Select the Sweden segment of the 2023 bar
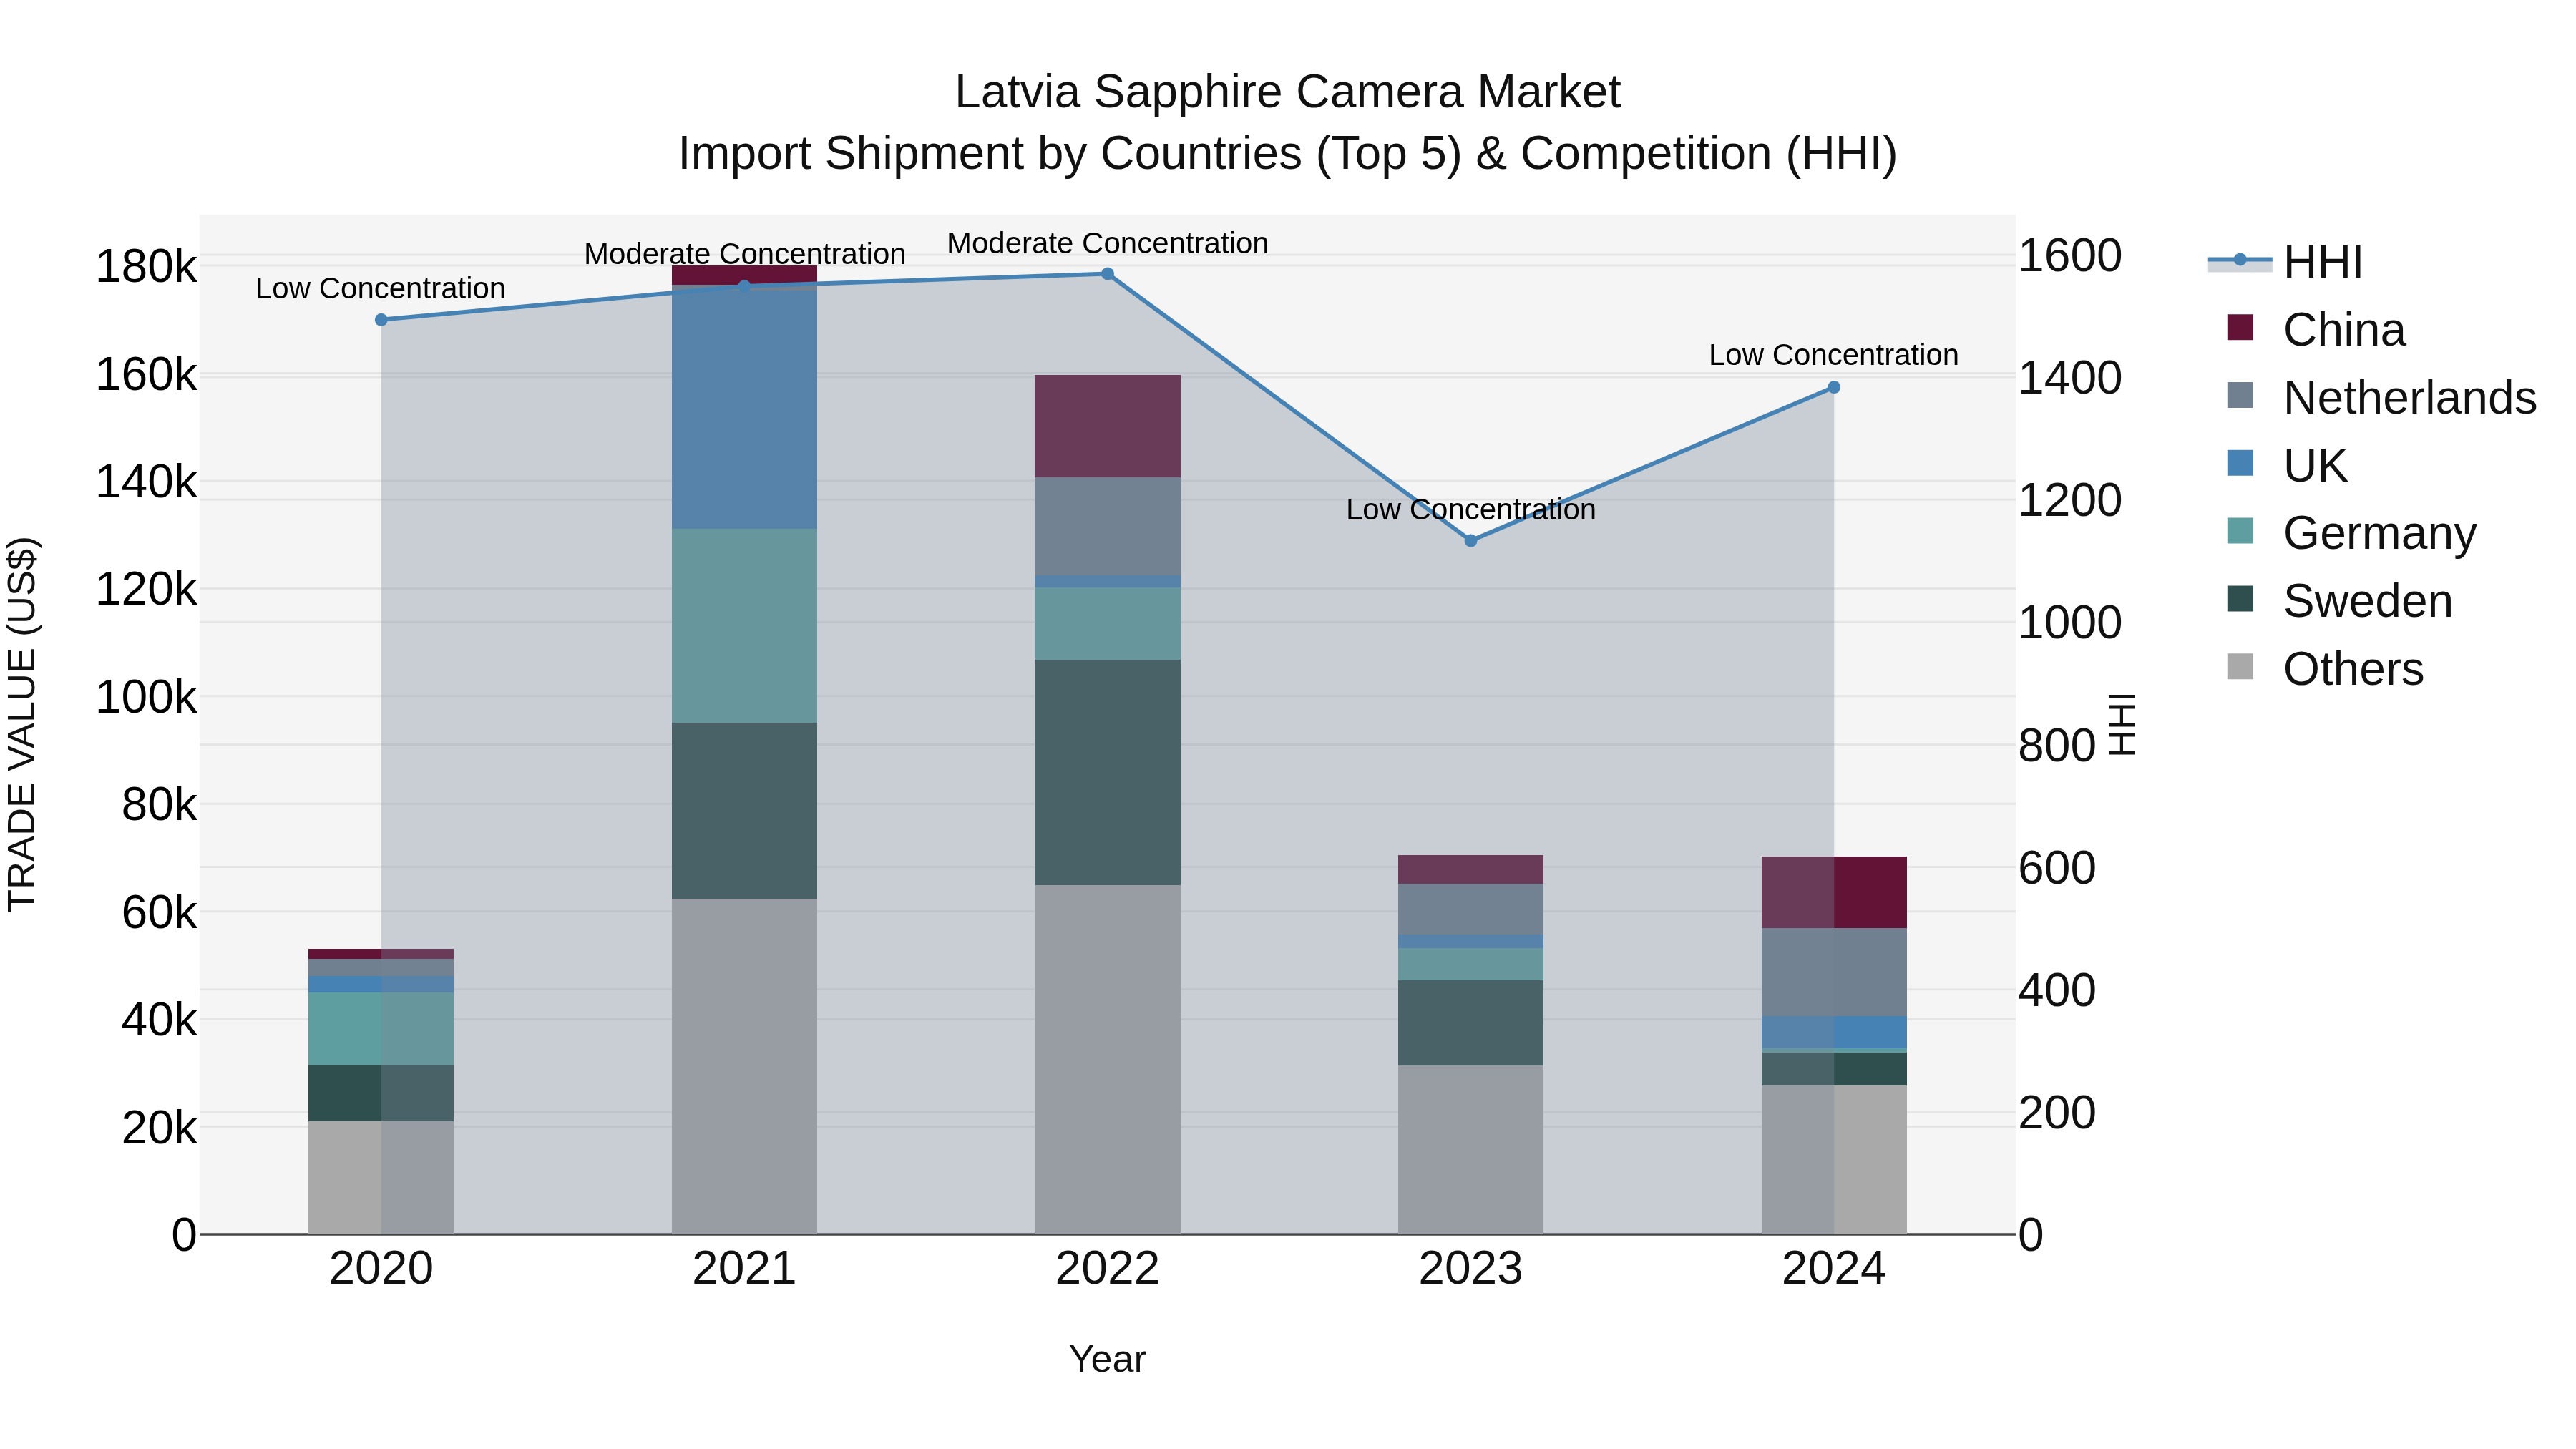This screenshot has height=1449, width=2576. click(1470, 1023)
